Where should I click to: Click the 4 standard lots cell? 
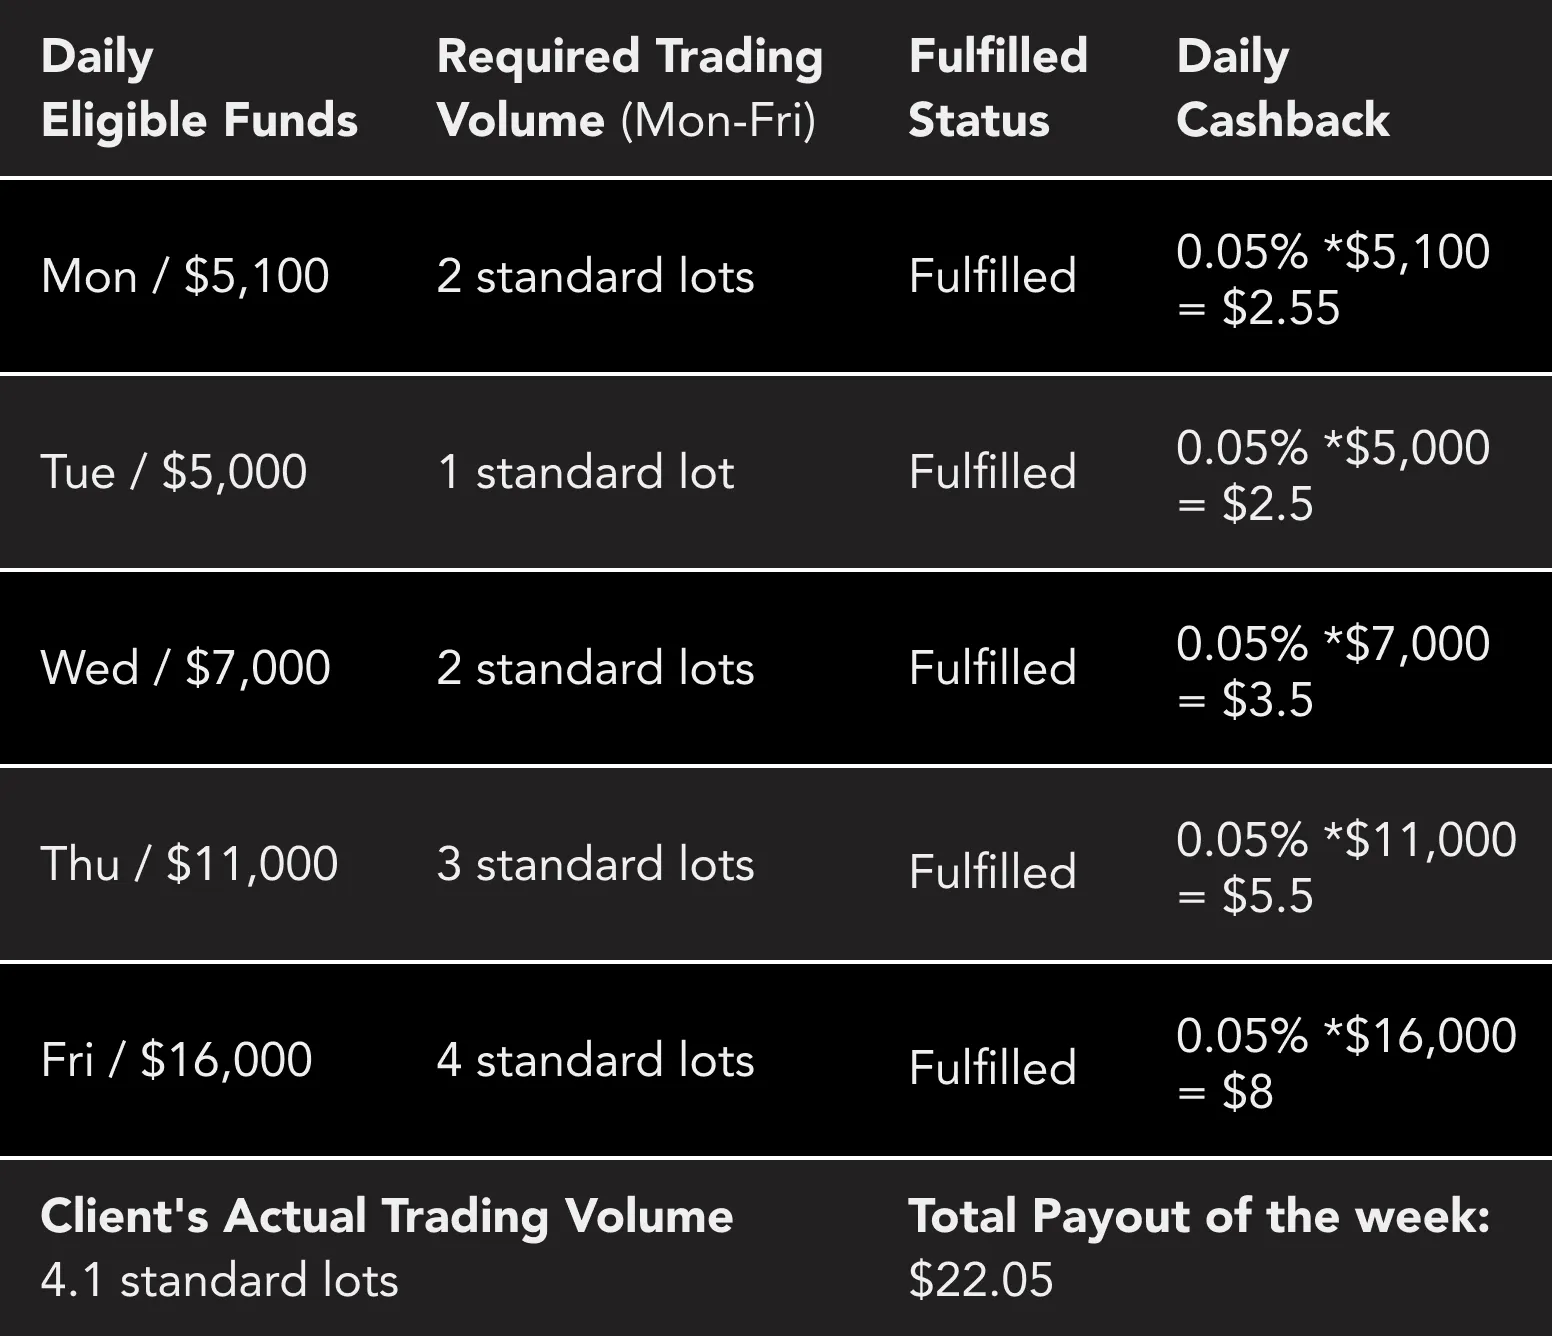[595, 1060]
